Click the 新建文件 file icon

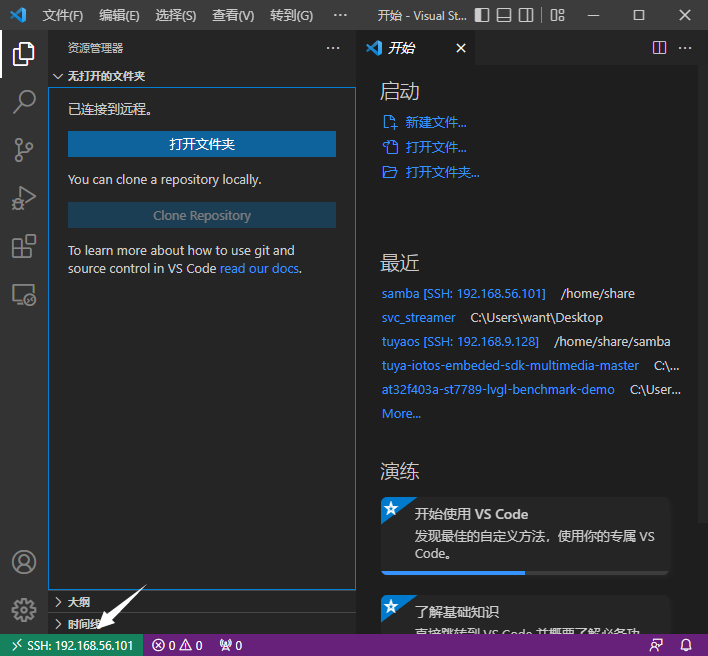[x=390, y=122]
